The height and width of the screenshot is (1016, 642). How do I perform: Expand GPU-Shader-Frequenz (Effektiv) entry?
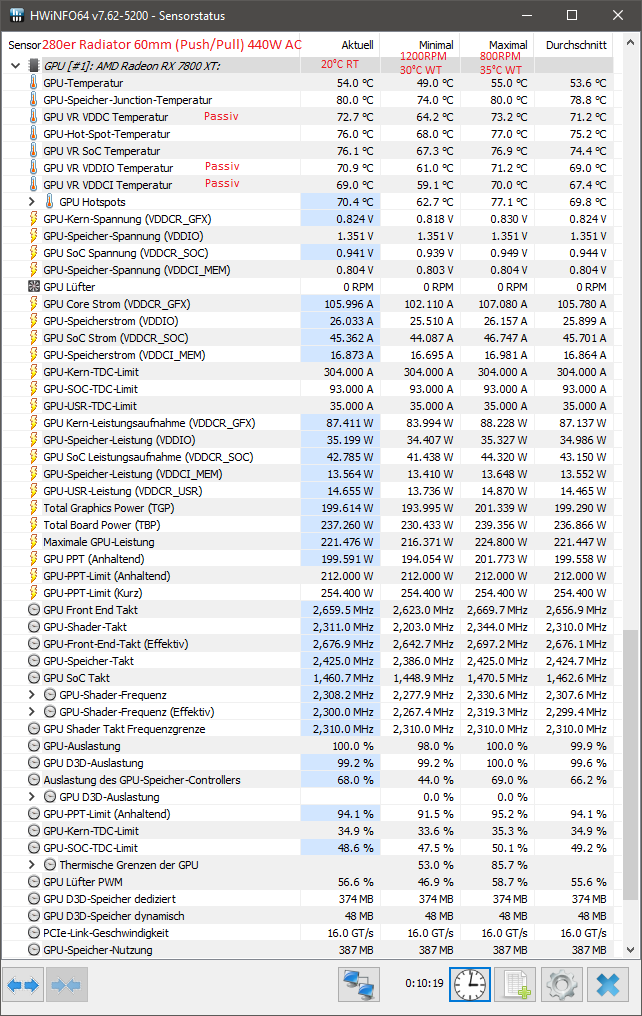[32, 711]
